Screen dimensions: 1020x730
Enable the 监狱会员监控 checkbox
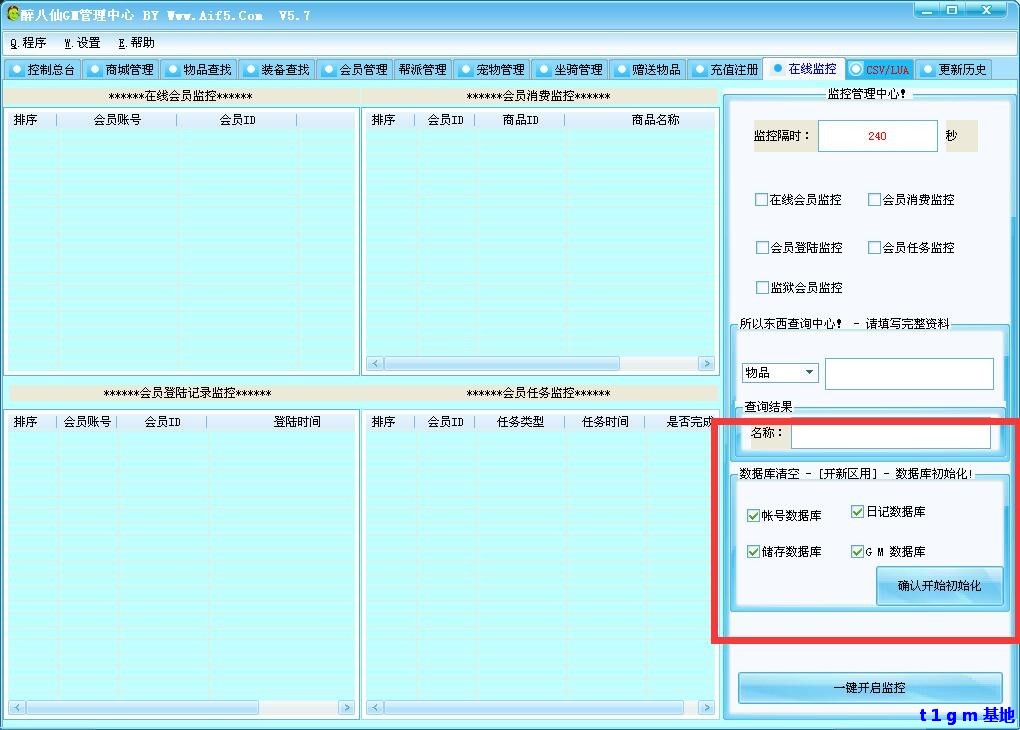(761, 287)
